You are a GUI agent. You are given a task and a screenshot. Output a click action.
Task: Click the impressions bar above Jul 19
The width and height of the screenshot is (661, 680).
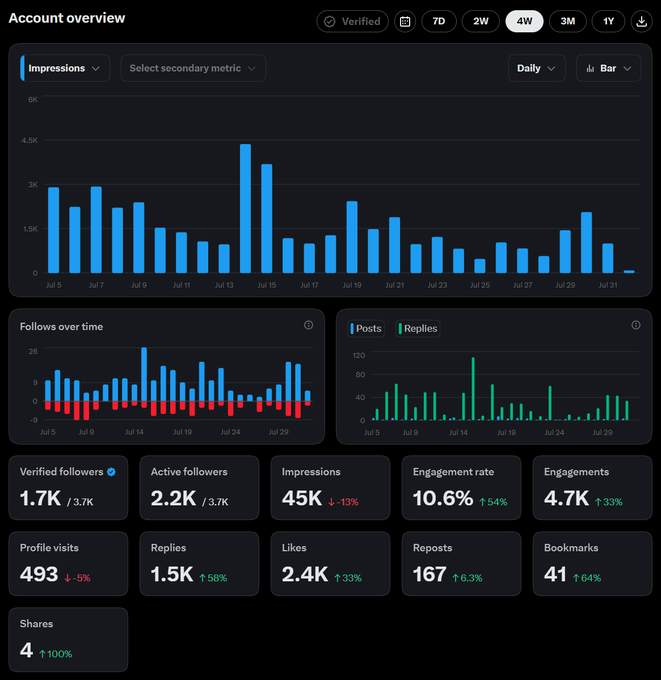pyautogui.click(x=352, y=237)
